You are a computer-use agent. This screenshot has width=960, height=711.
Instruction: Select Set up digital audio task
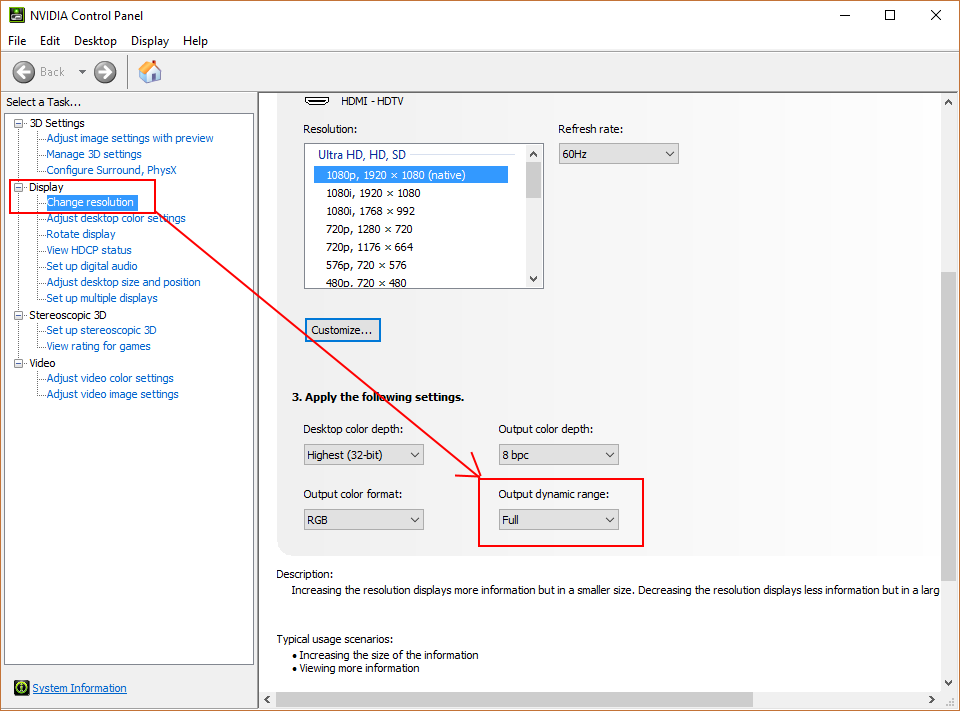point(92,266)
